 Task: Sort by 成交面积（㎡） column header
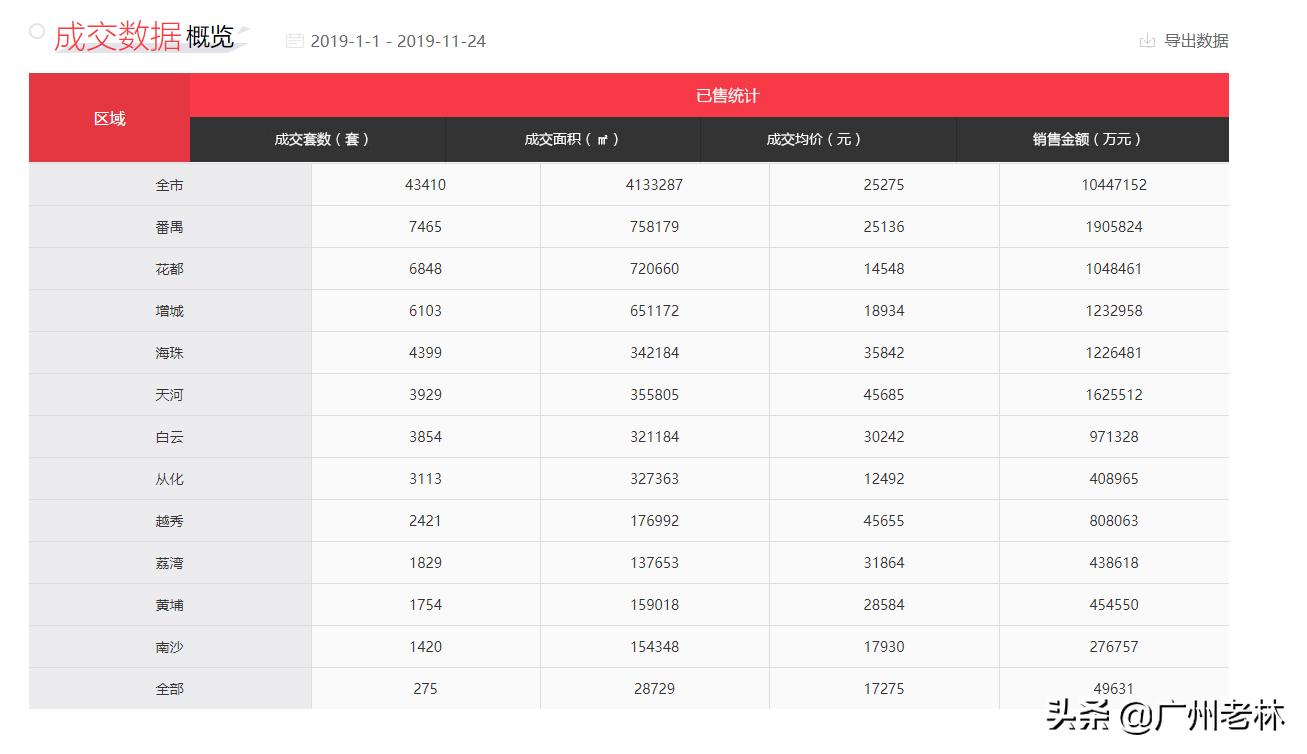click(573, 140)
